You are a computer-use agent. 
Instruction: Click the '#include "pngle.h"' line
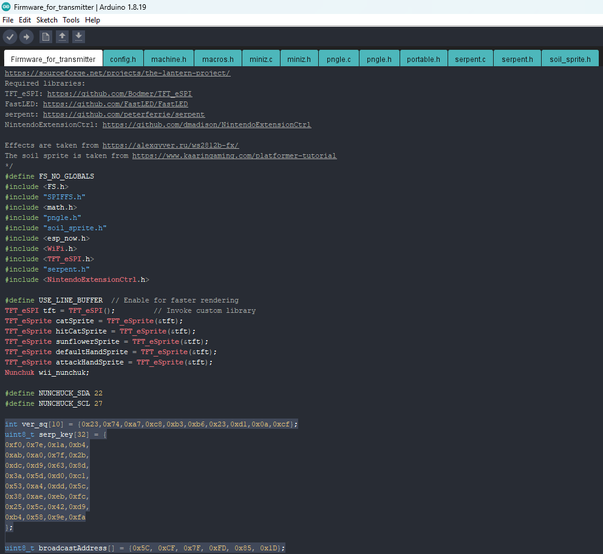[x=43, y=218]
